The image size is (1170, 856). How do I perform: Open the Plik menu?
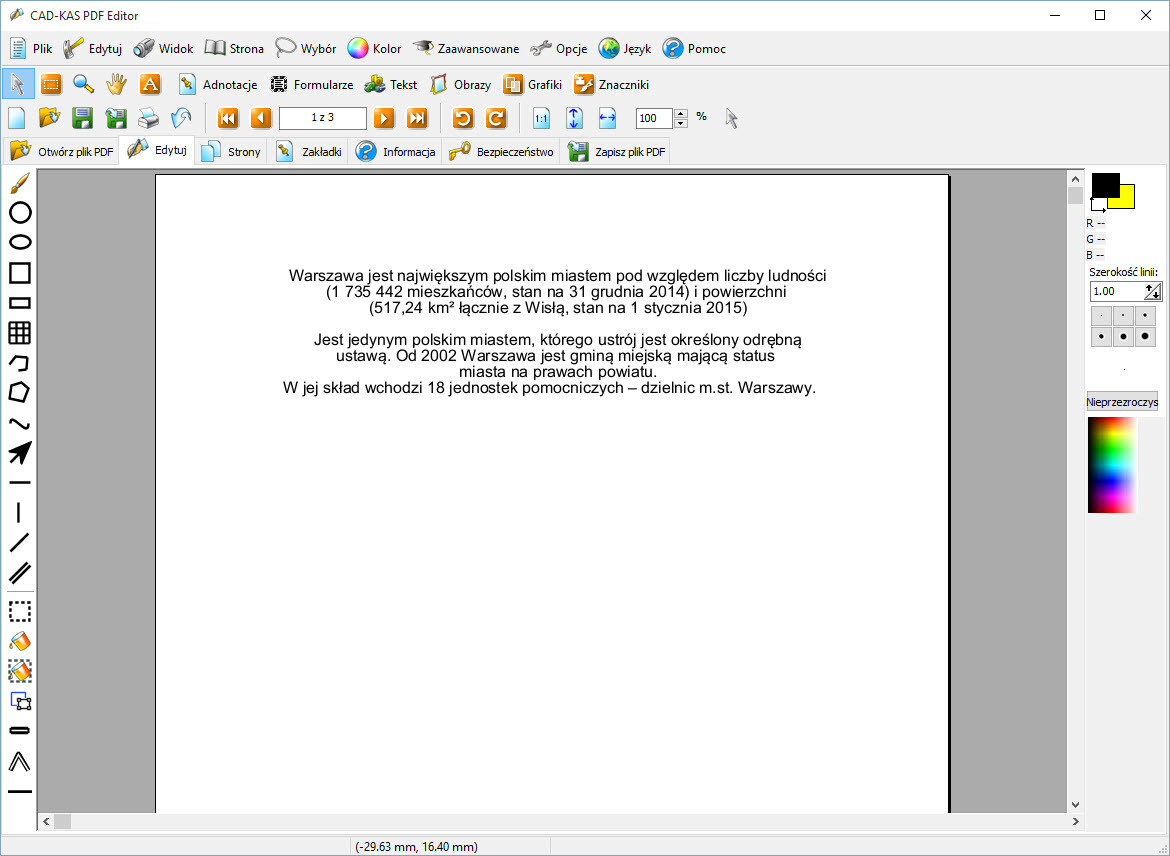click(x=31, y=49)
